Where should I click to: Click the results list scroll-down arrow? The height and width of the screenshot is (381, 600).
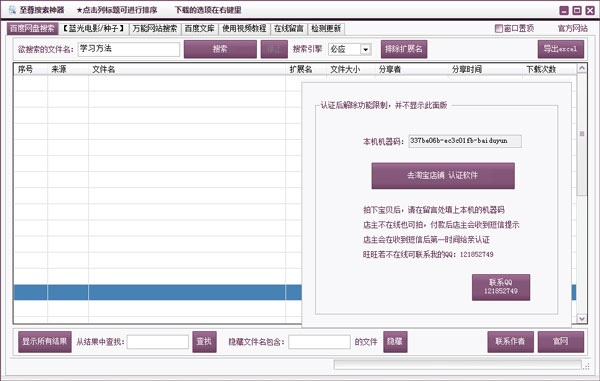582,318
